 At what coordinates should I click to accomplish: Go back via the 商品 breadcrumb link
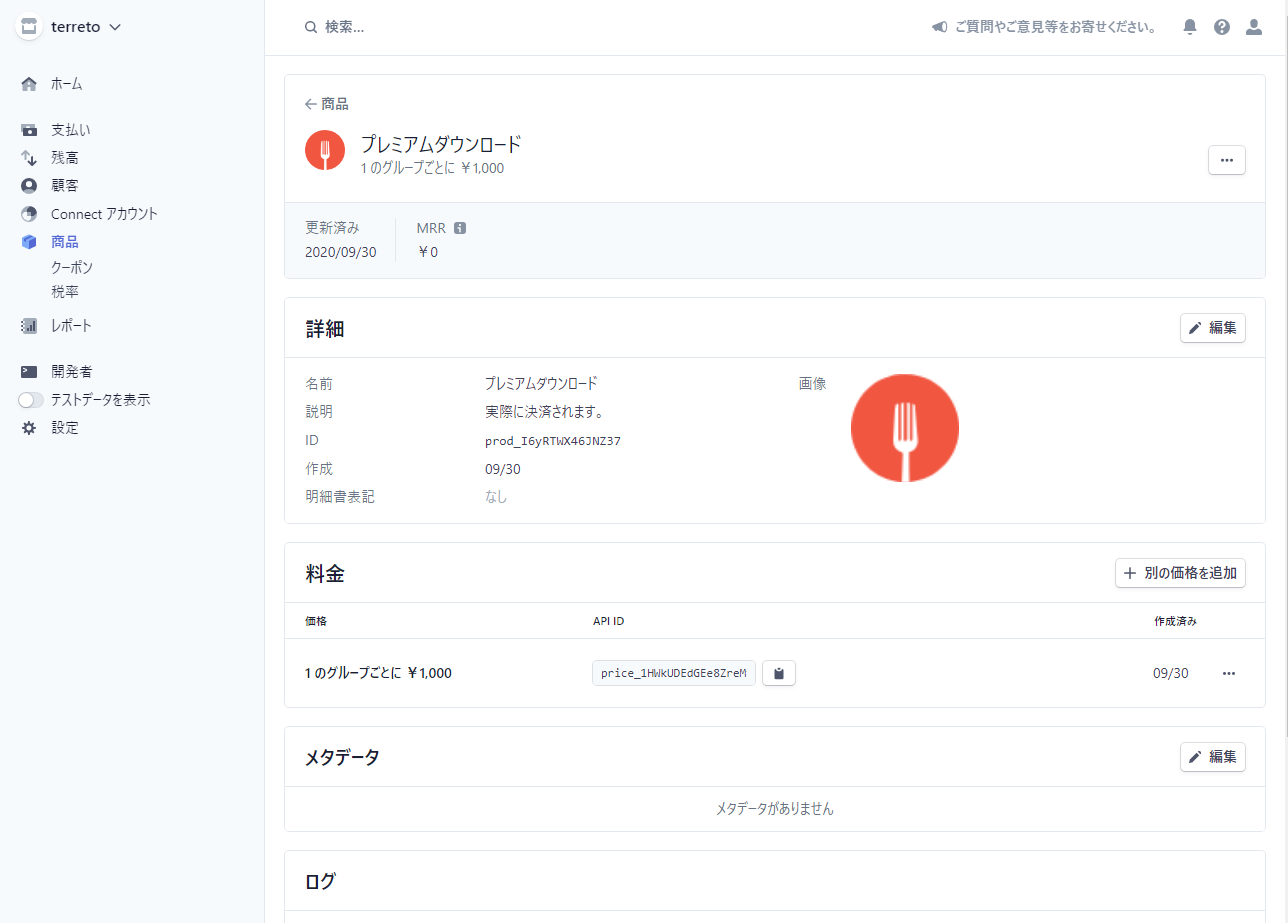(327, 104)
